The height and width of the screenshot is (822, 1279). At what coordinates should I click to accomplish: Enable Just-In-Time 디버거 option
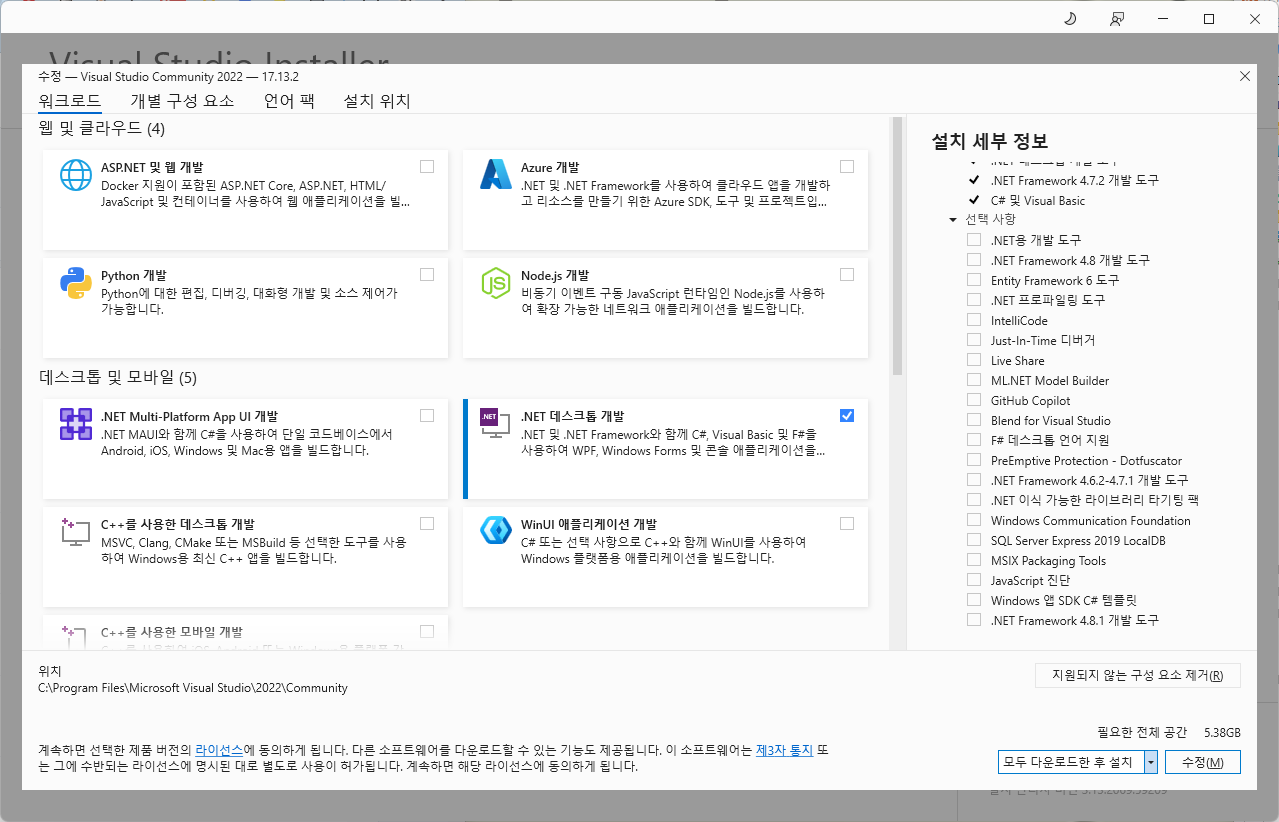(x=974, y=340)
